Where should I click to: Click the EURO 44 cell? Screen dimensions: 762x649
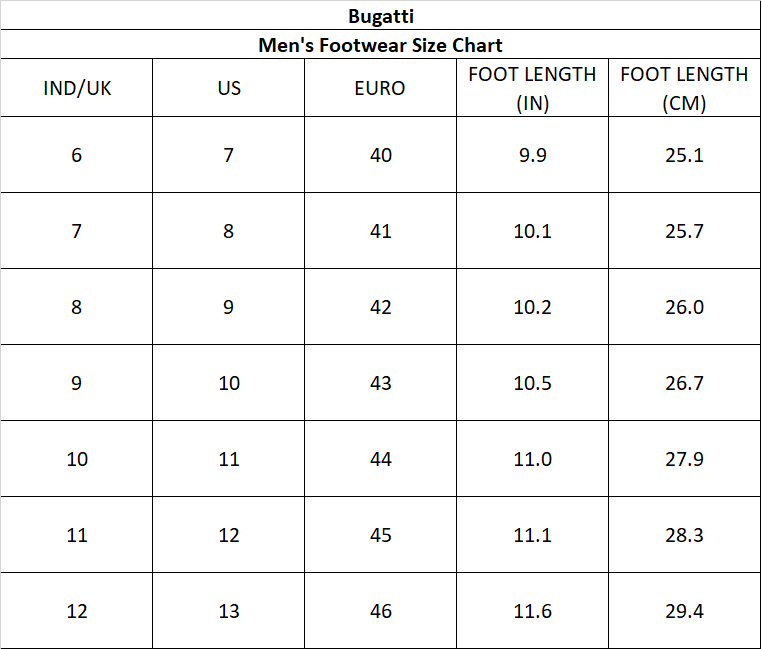coord(380,459)
